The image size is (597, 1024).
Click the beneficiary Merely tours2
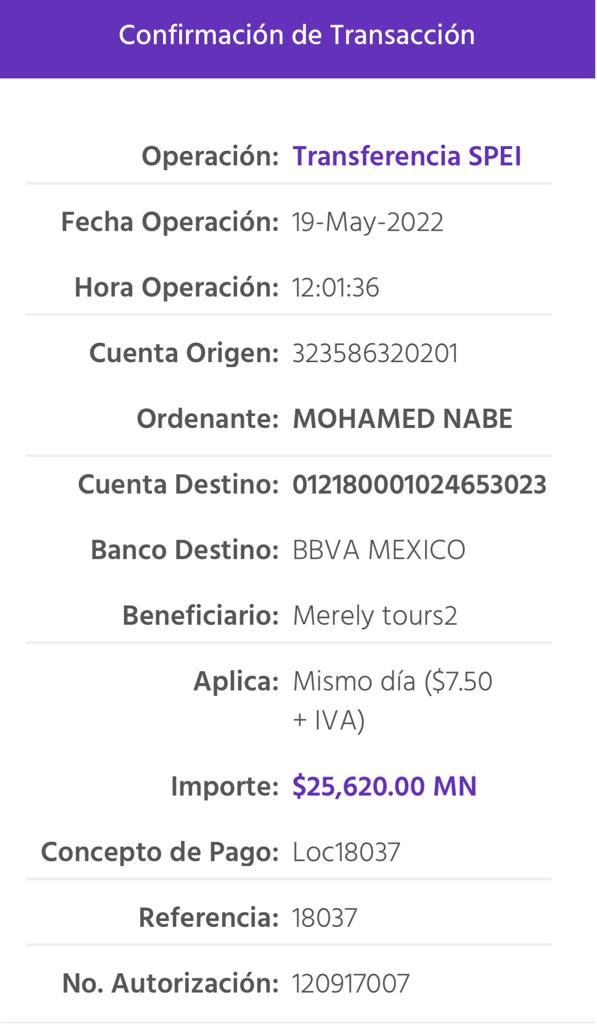375,616
